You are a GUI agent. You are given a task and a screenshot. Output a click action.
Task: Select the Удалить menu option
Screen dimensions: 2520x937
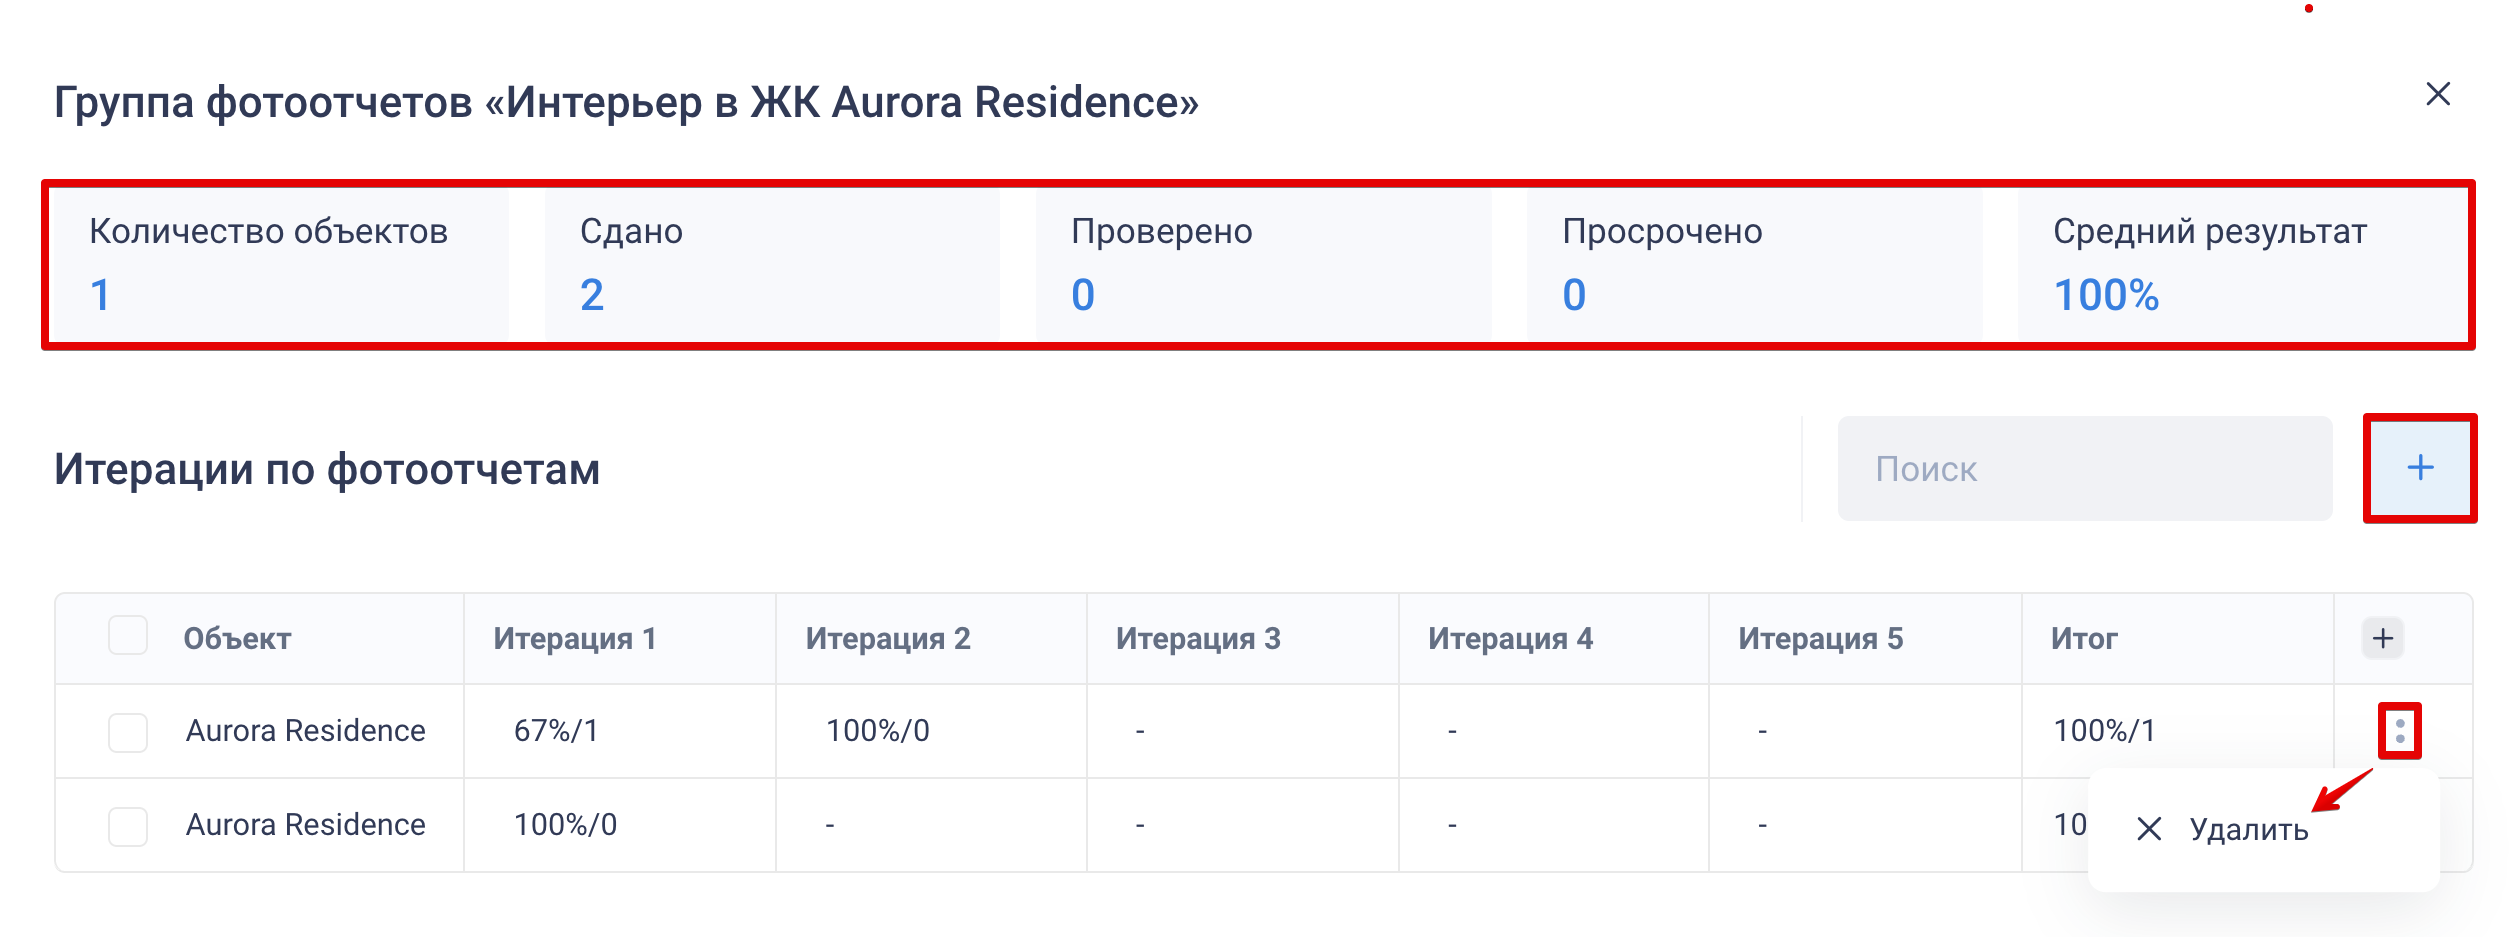(x=2249, y=829)
